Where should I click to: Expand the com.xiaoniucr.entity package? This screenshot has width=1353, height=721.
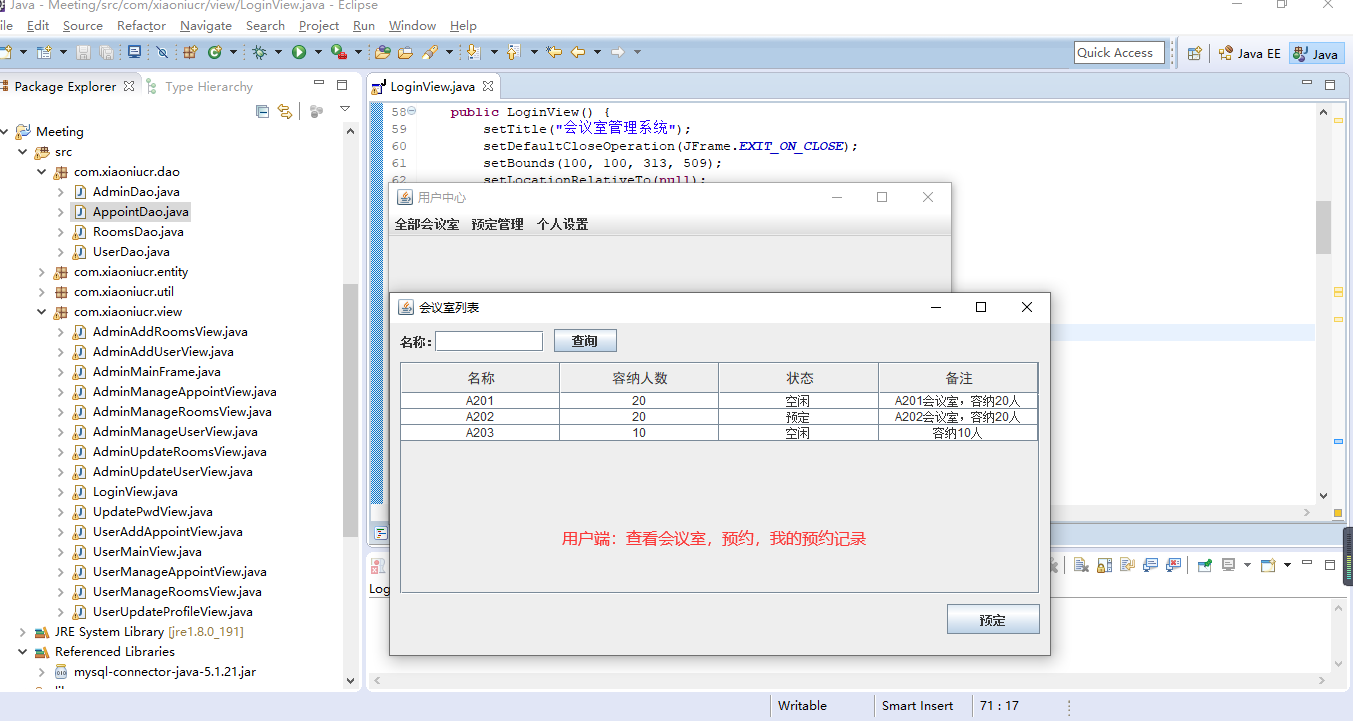41,272
